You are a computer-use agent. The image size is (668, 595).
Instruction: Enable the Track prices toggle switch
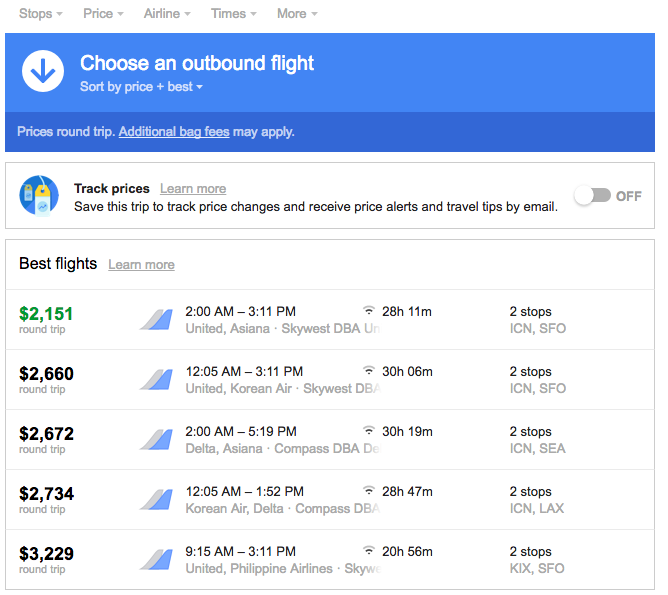coord(591,196)
